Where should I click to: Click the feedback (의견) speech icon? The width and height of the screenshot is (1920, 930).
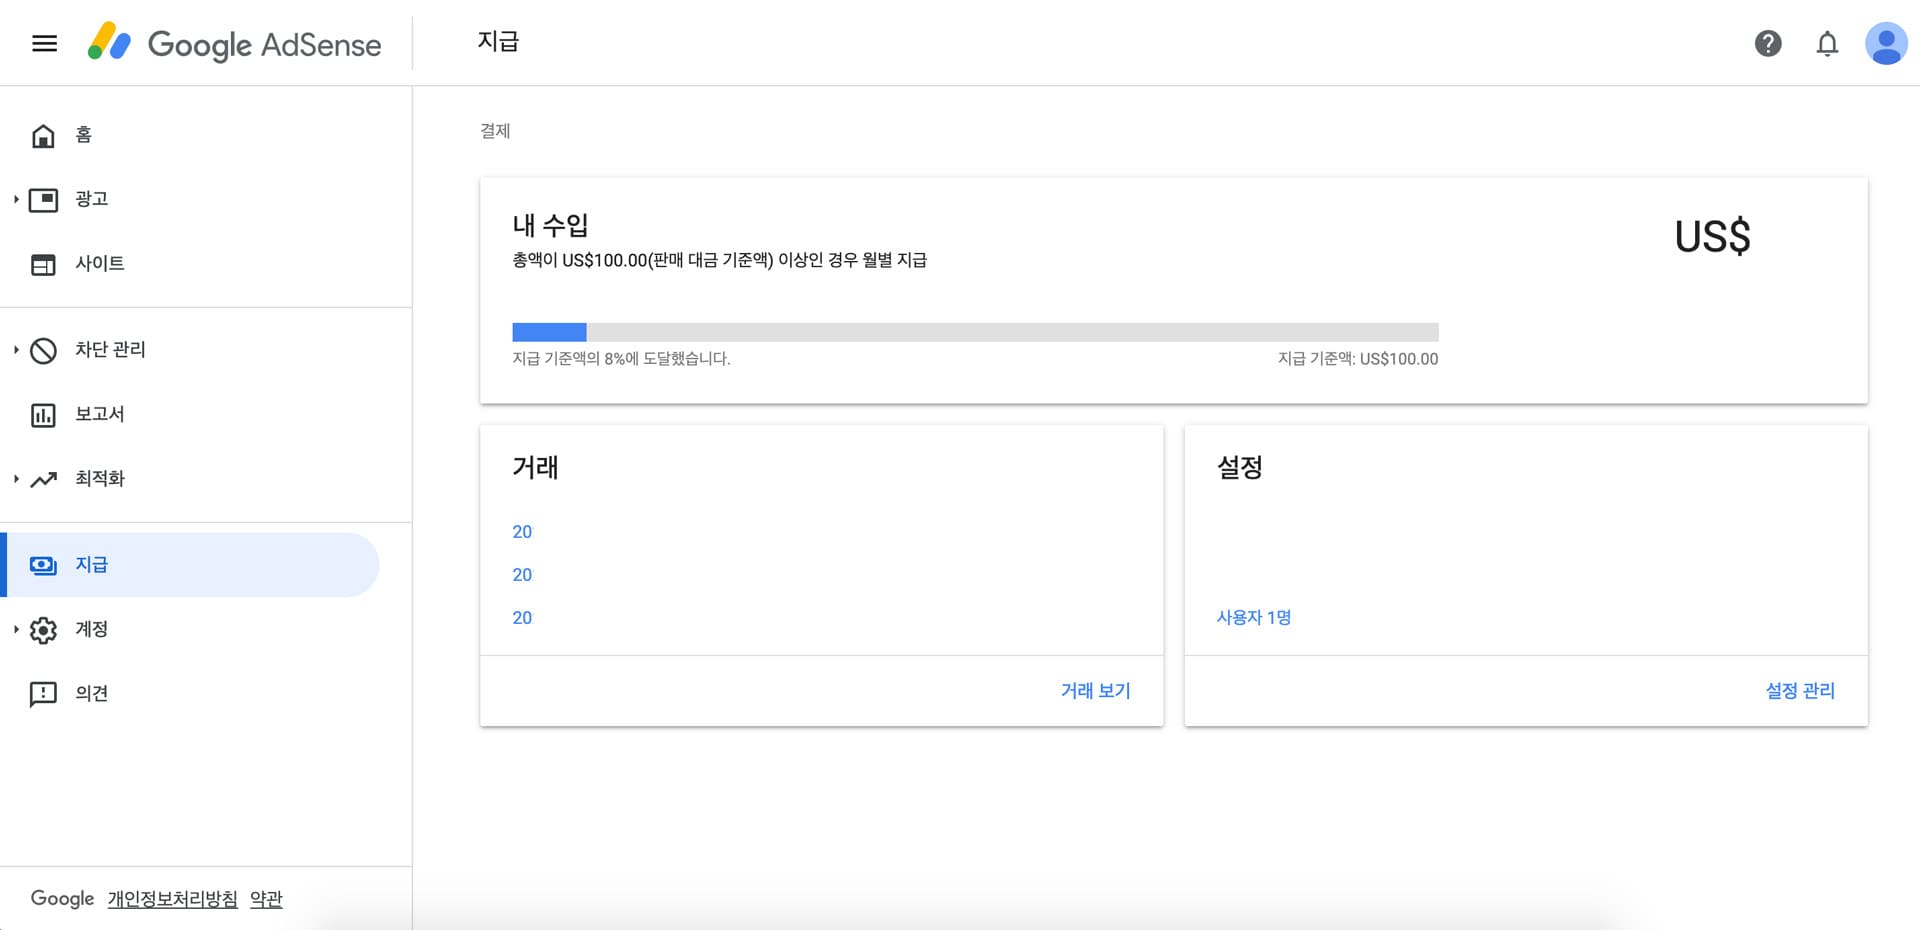tap(43, 694)
